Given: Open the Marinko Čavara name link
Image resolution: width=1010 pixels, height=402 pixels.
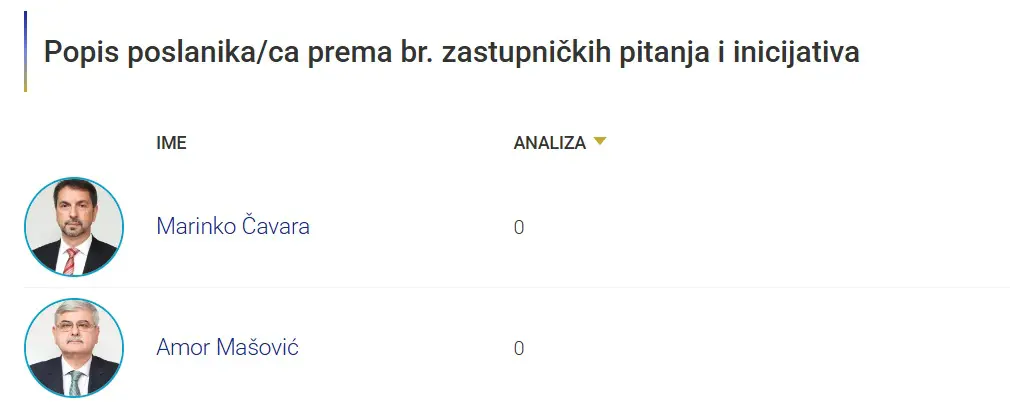Looking at the screenshot, I should [x=233, y=227].
